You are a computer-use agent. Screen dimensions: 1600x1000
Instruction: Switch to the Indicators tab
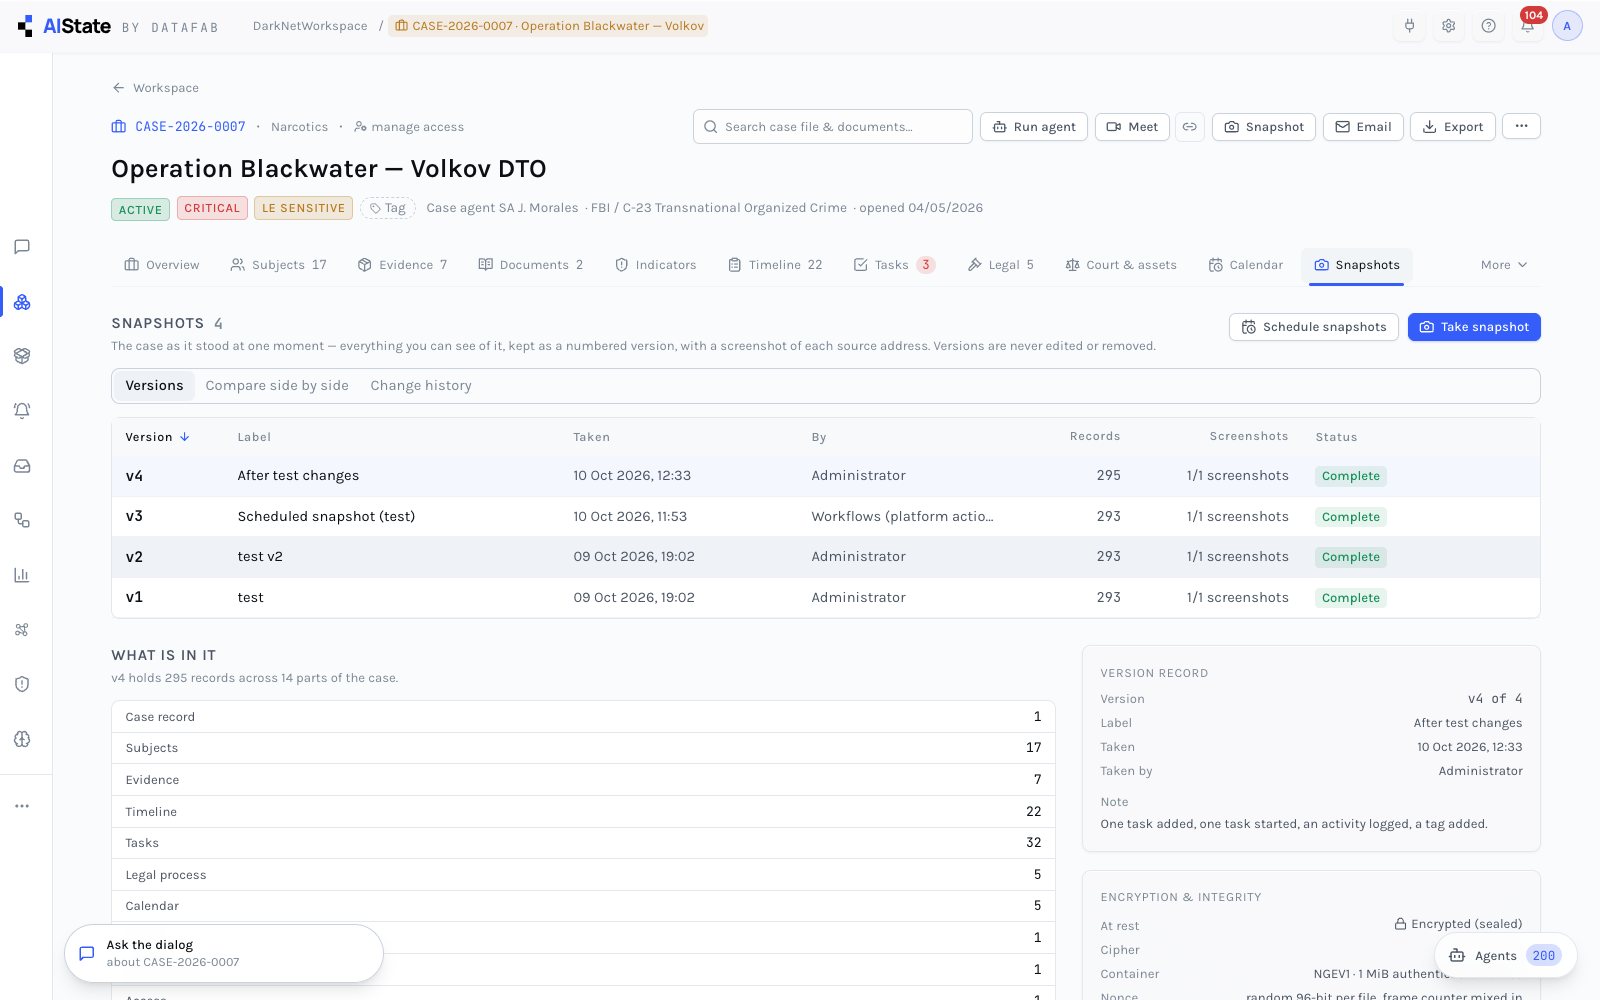[656, 265]
